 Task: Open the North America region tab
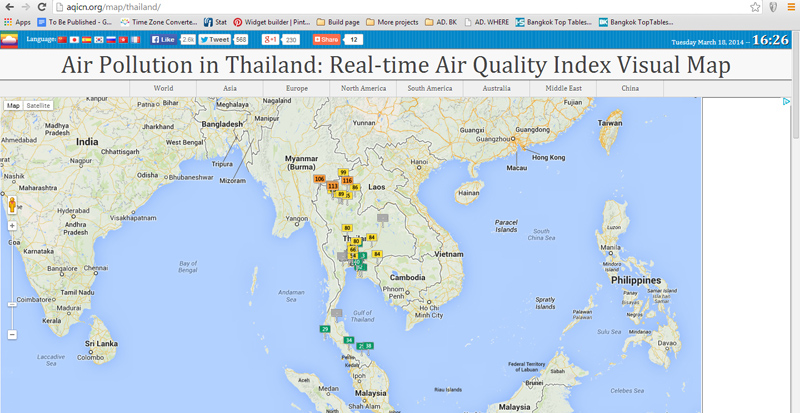(363, 88)
